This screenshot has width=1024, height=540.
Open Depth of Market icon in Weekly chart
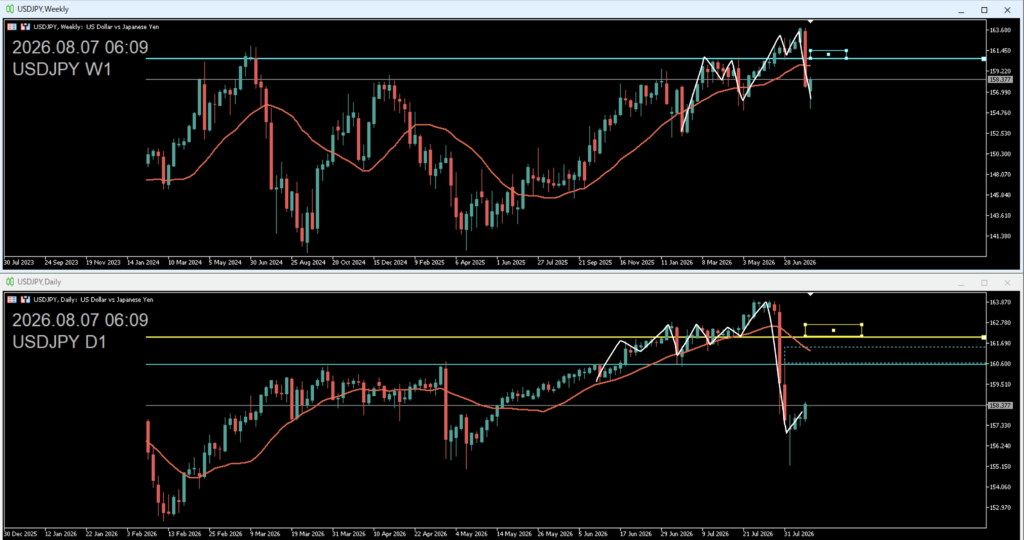pyautogui.click(x=25, y=27)
